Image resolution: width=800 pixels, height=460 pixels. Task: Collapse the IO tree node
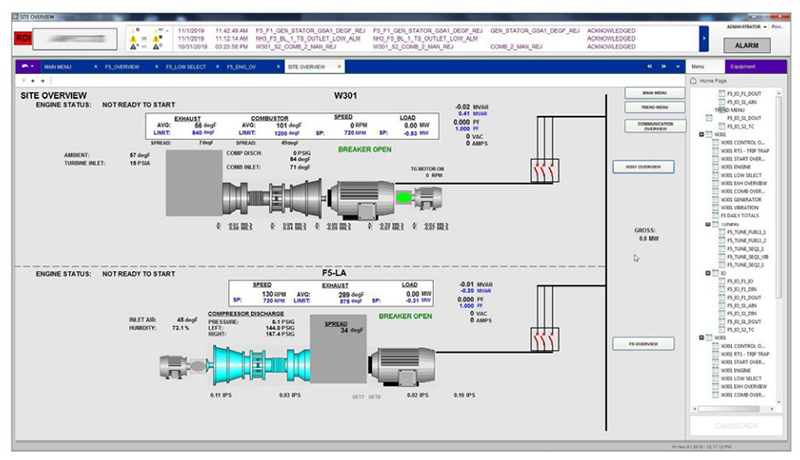tap(708, 273)
